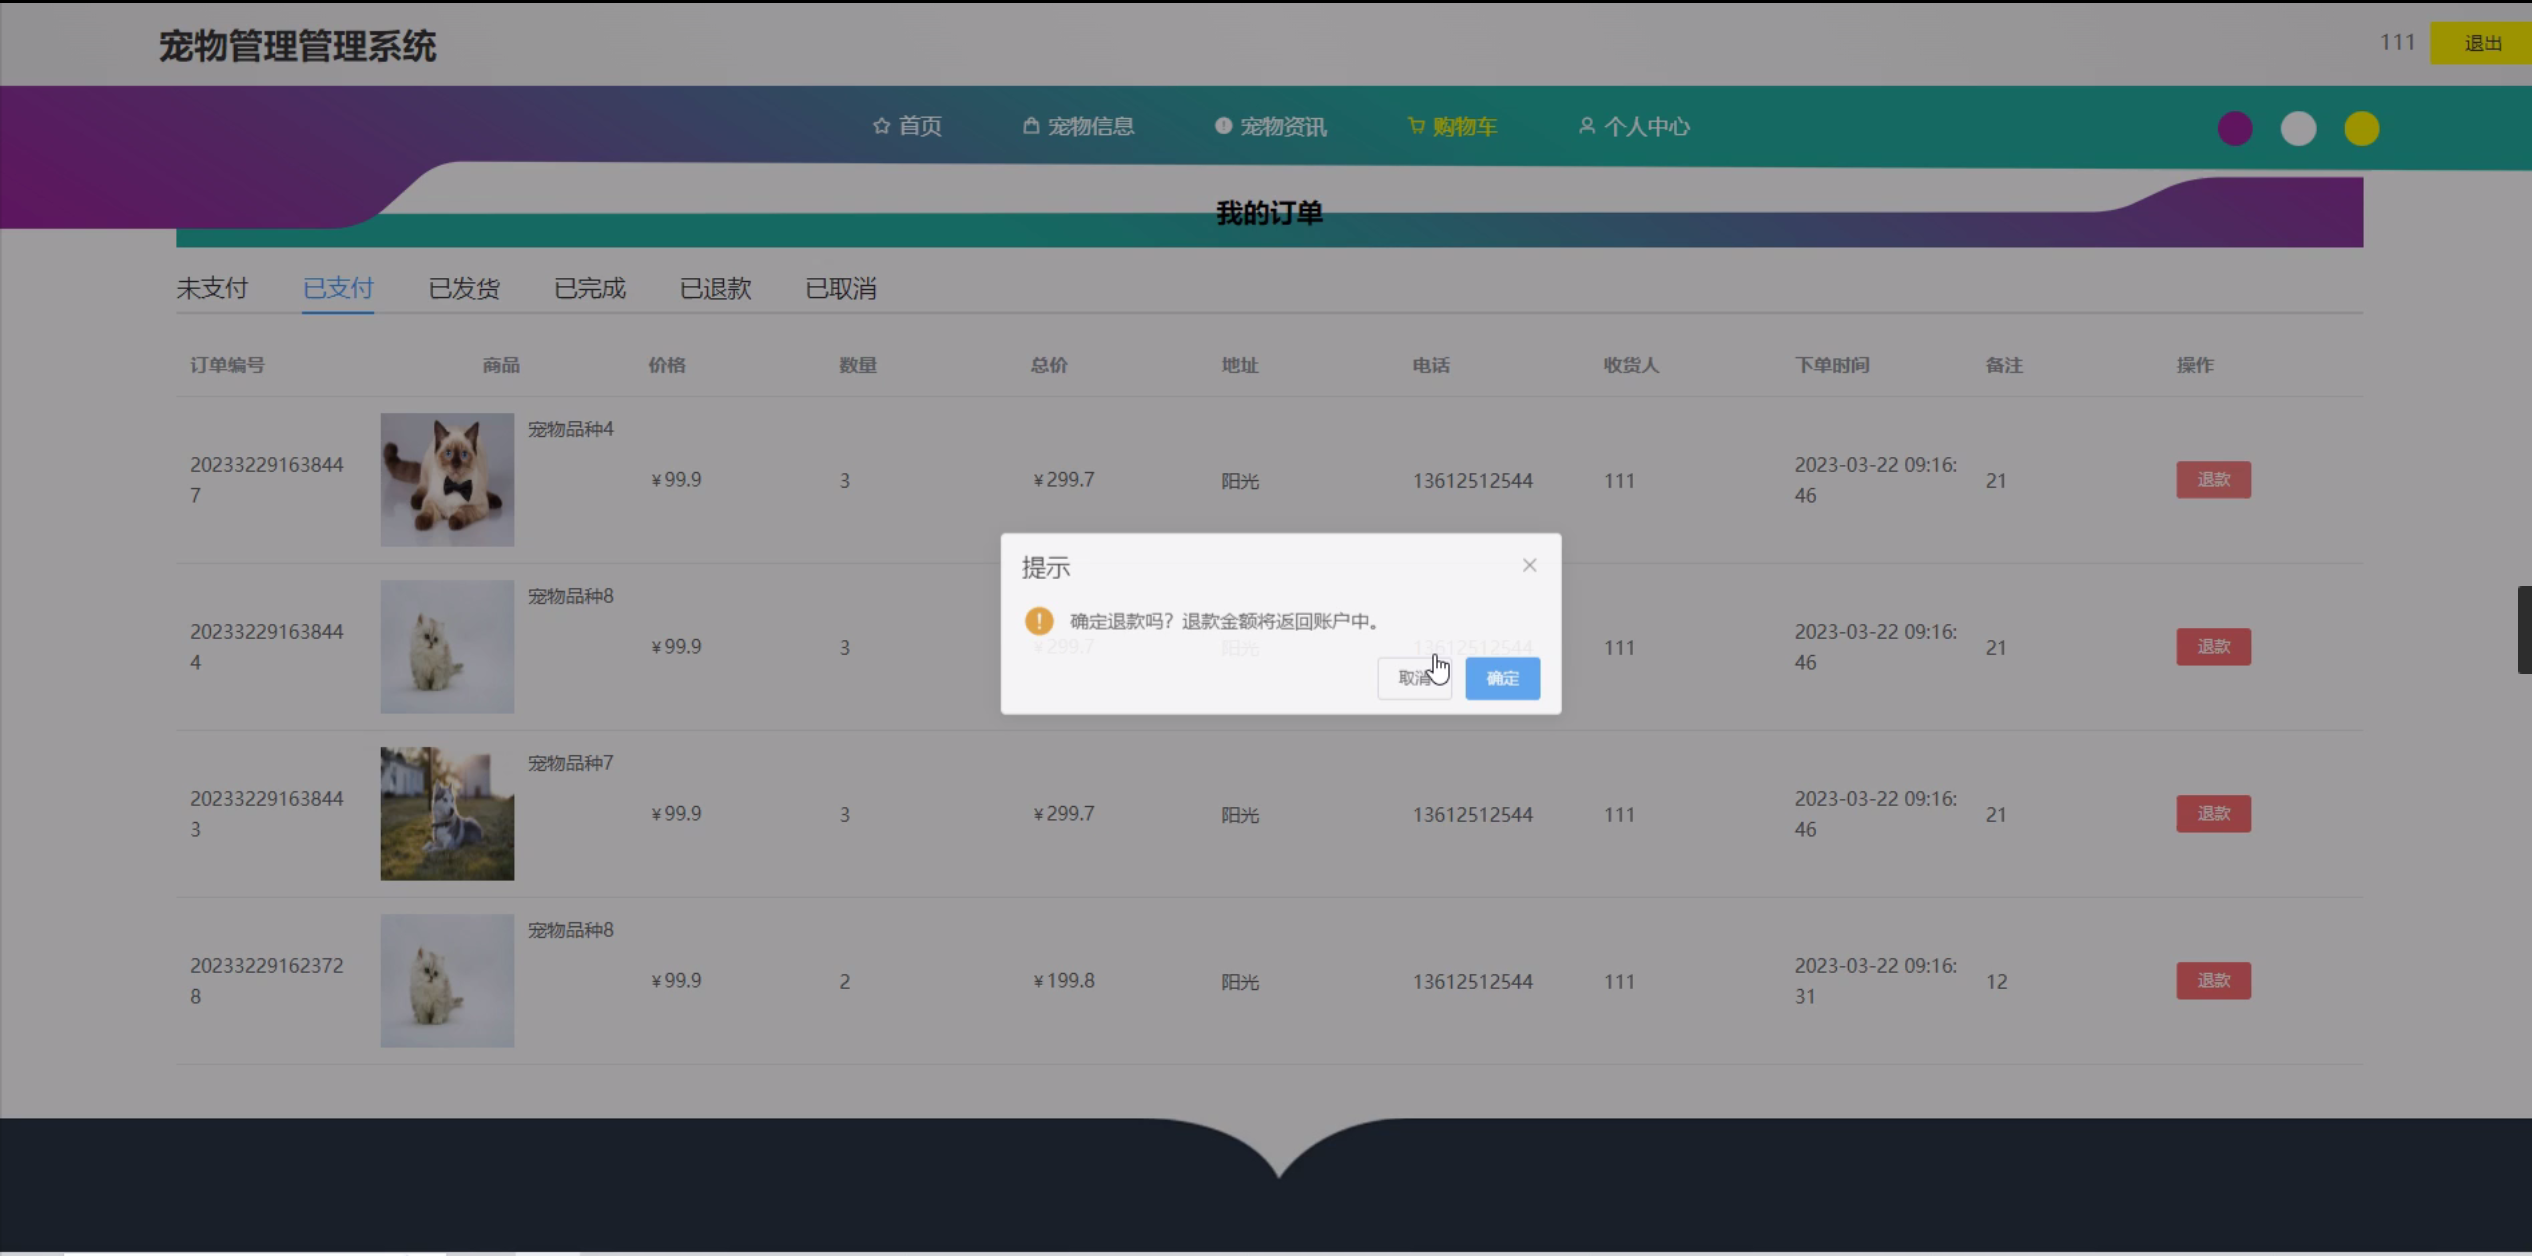
Task: Select the white theme color circle
Action: point(2298,128)
